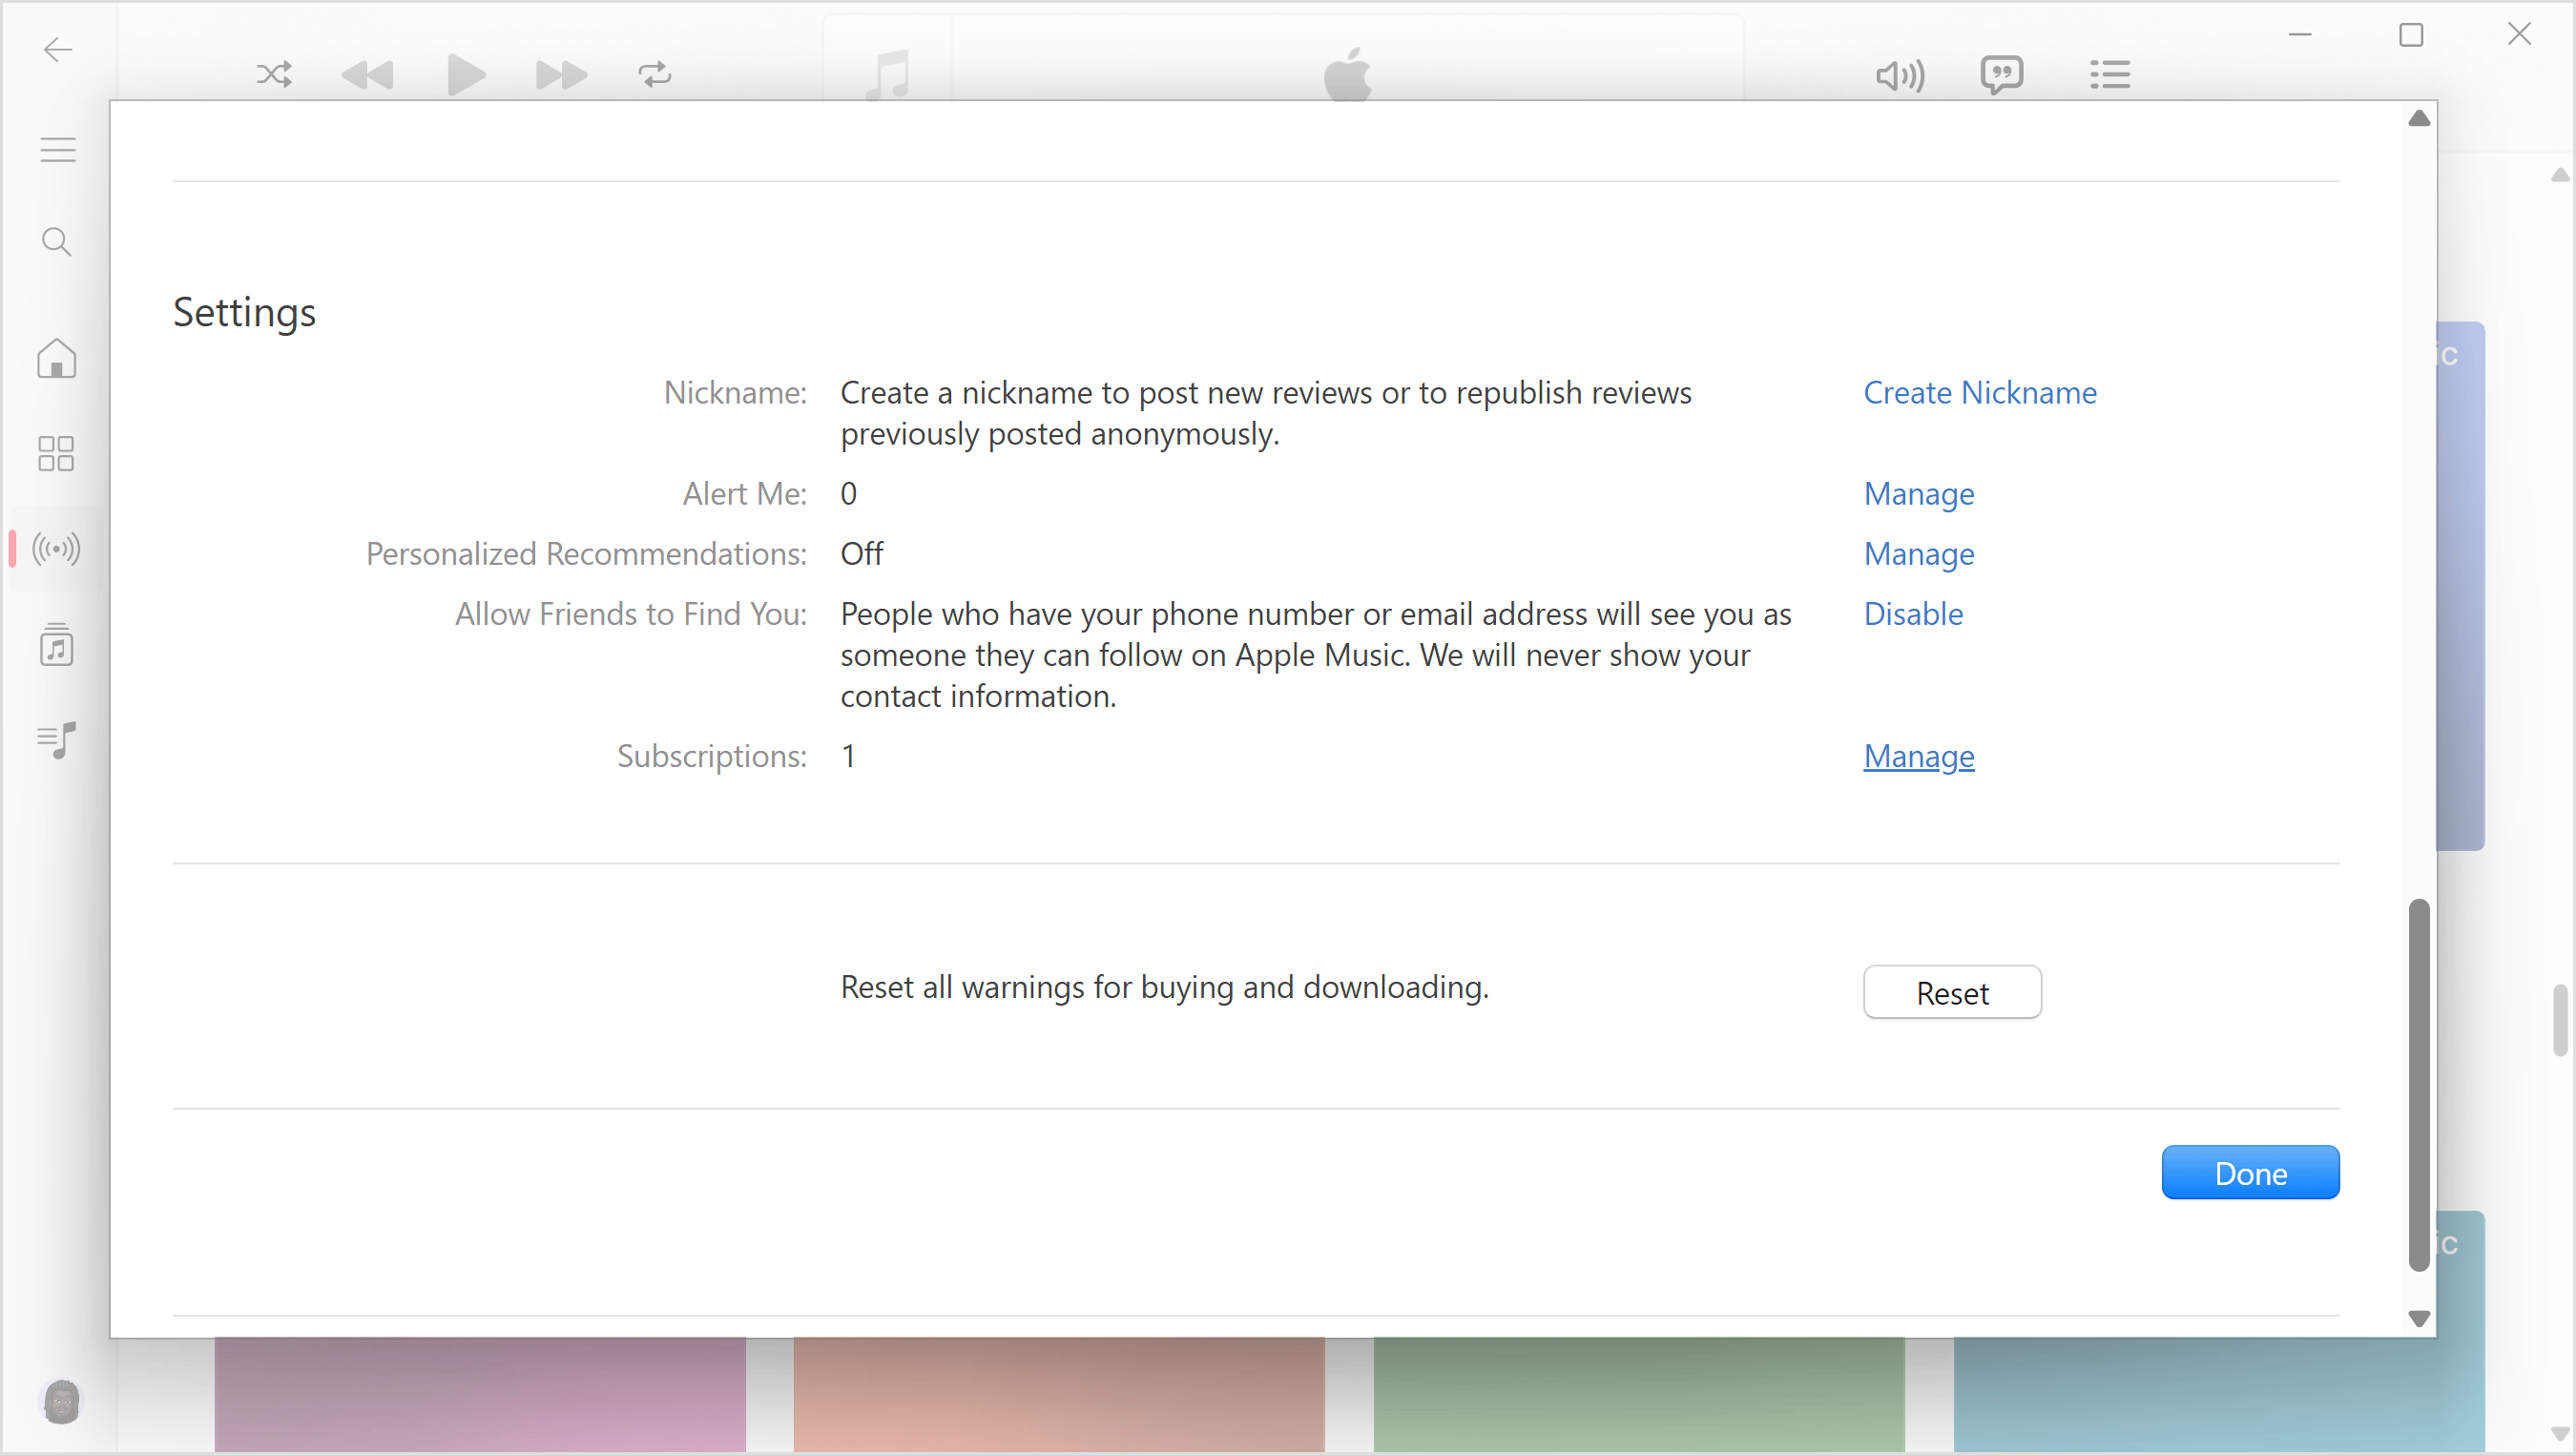
Task: Show lyrics panel
Action: pos(2001,74)
